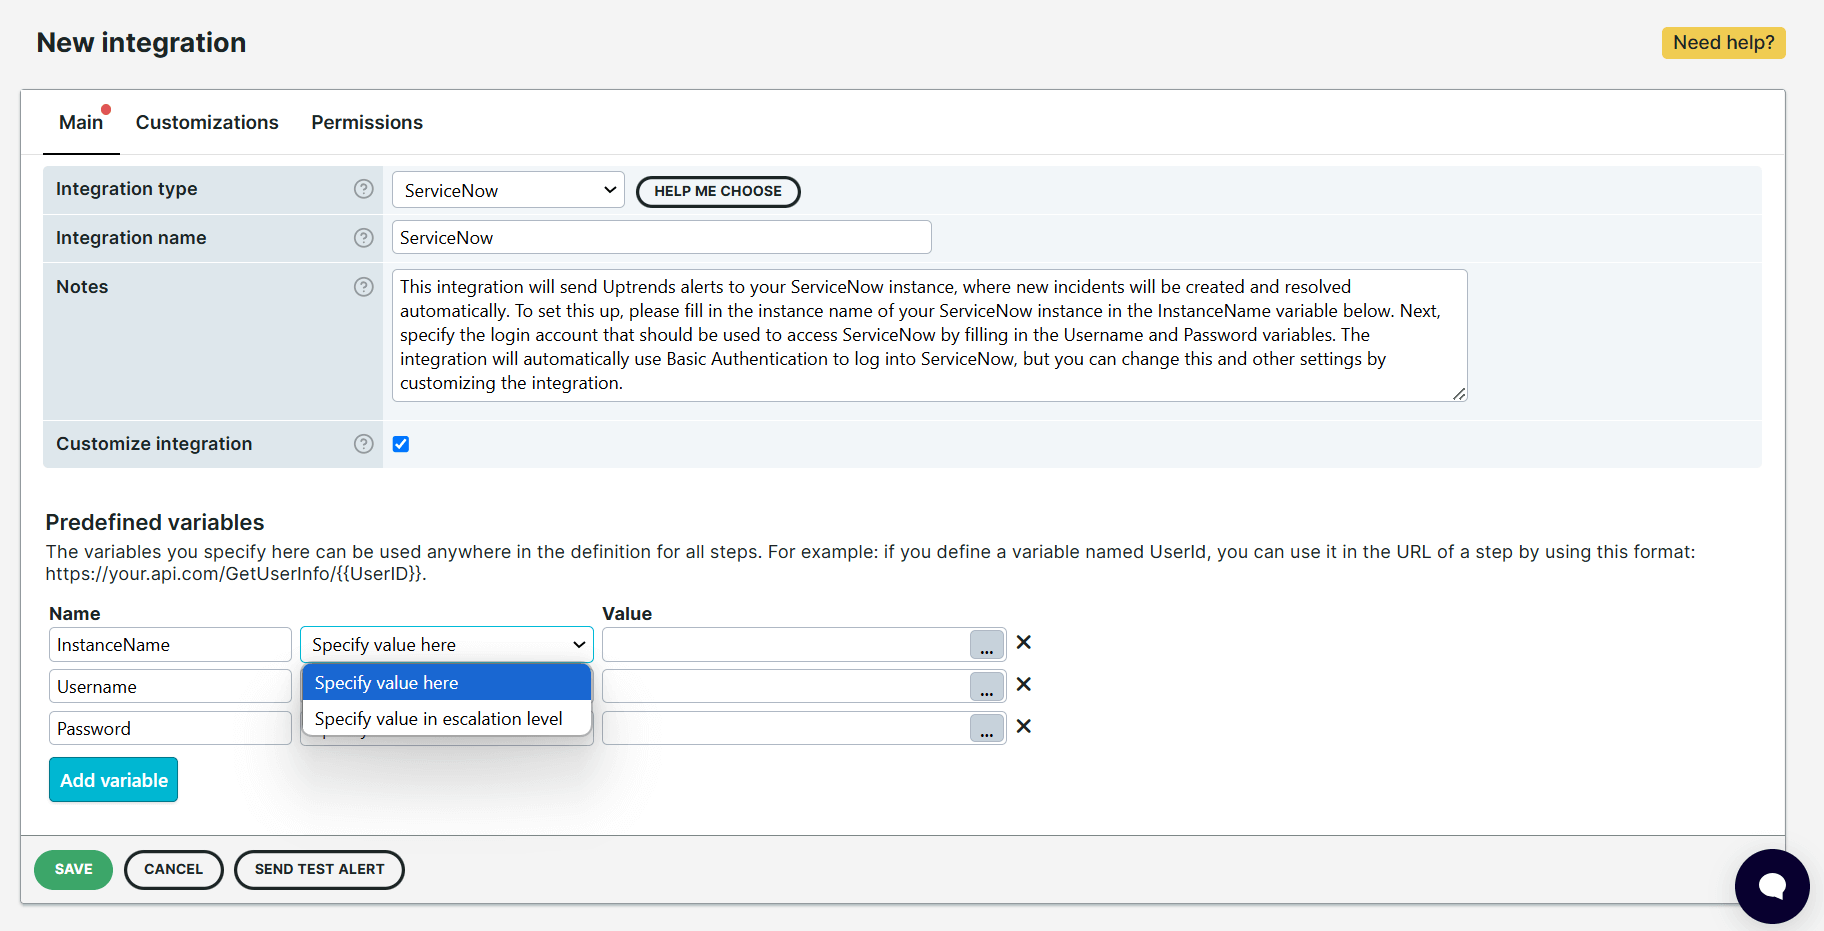Open value picker for InstanceName row
The height and width of the screenshot is (931, 1824).
(987, 645)
